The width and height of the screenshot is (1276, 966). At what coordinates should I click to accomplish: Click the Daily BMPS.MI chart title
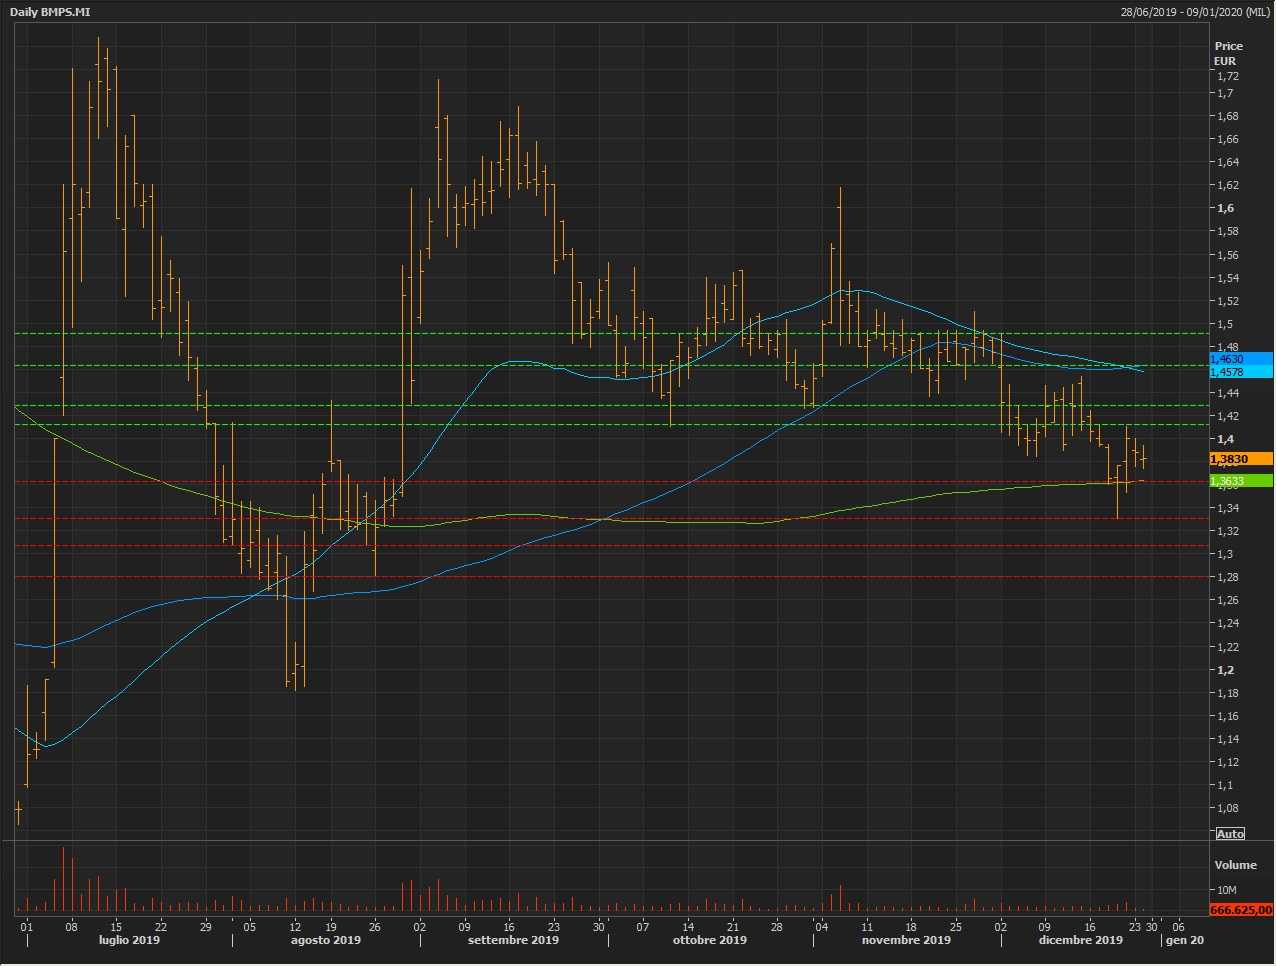click(x=49, y=12)
